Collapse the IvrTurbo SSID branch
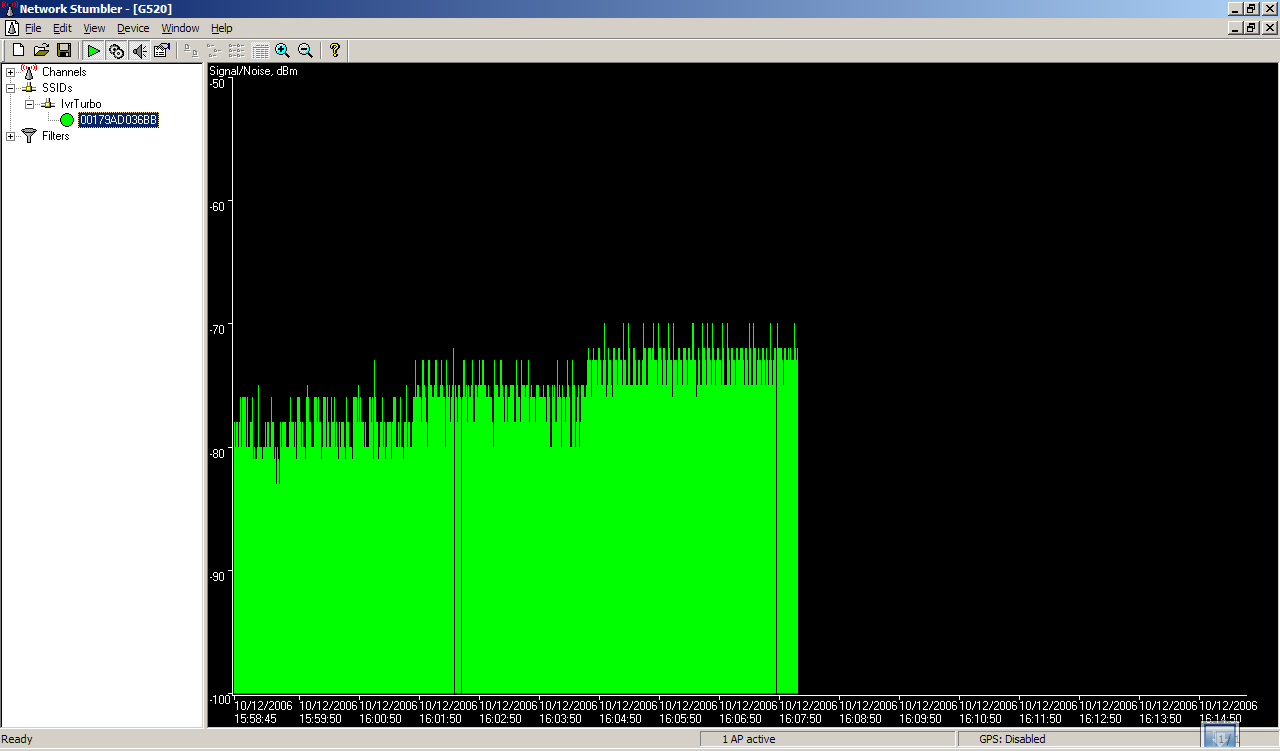 tap(30, 104)
